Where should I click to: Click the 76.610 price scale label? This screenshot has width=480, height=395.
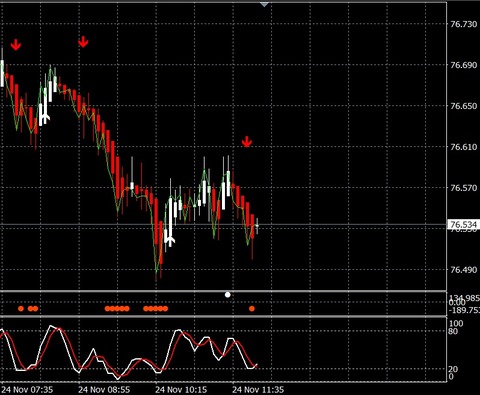[463, 147]
